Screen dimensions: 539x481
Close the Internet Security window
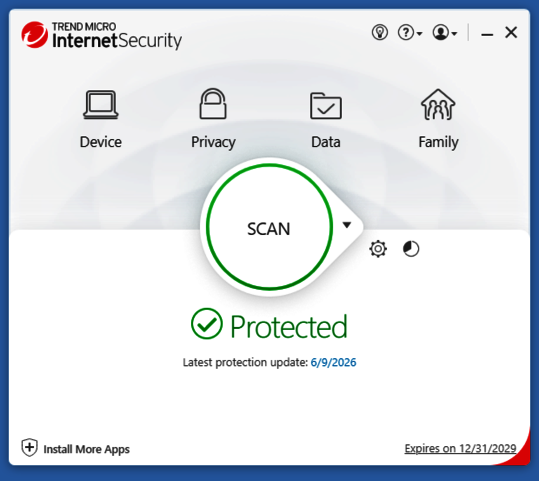point(511,33)
